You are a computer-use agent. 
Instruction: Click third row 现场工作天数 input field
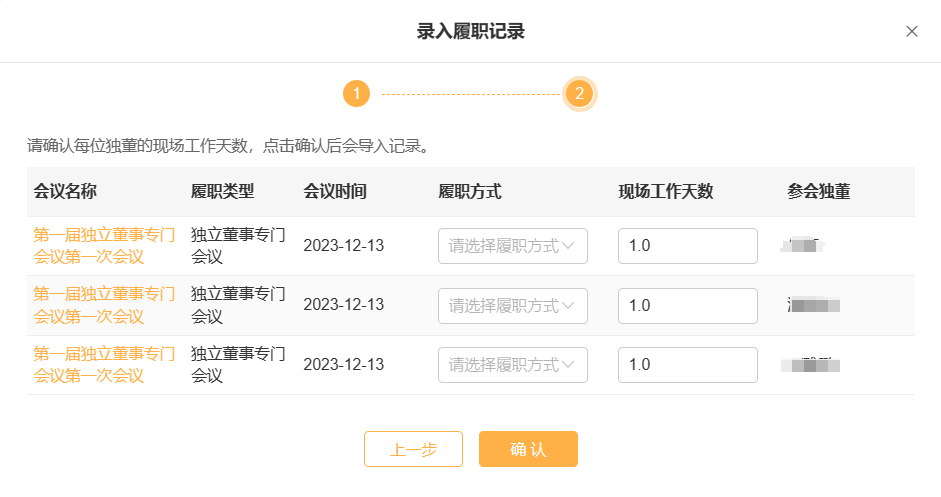point(687,364)
